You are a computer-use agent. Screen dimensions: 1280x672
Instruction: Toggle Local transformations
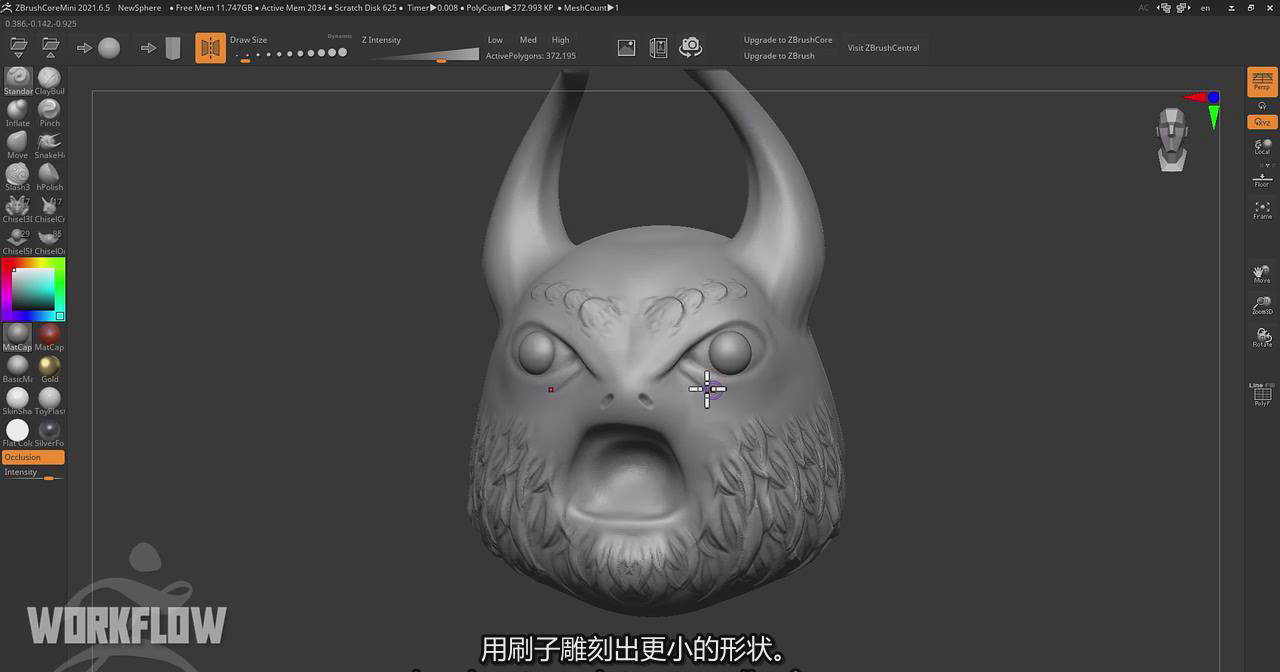pyautogui.click(x=1262, y=146)
